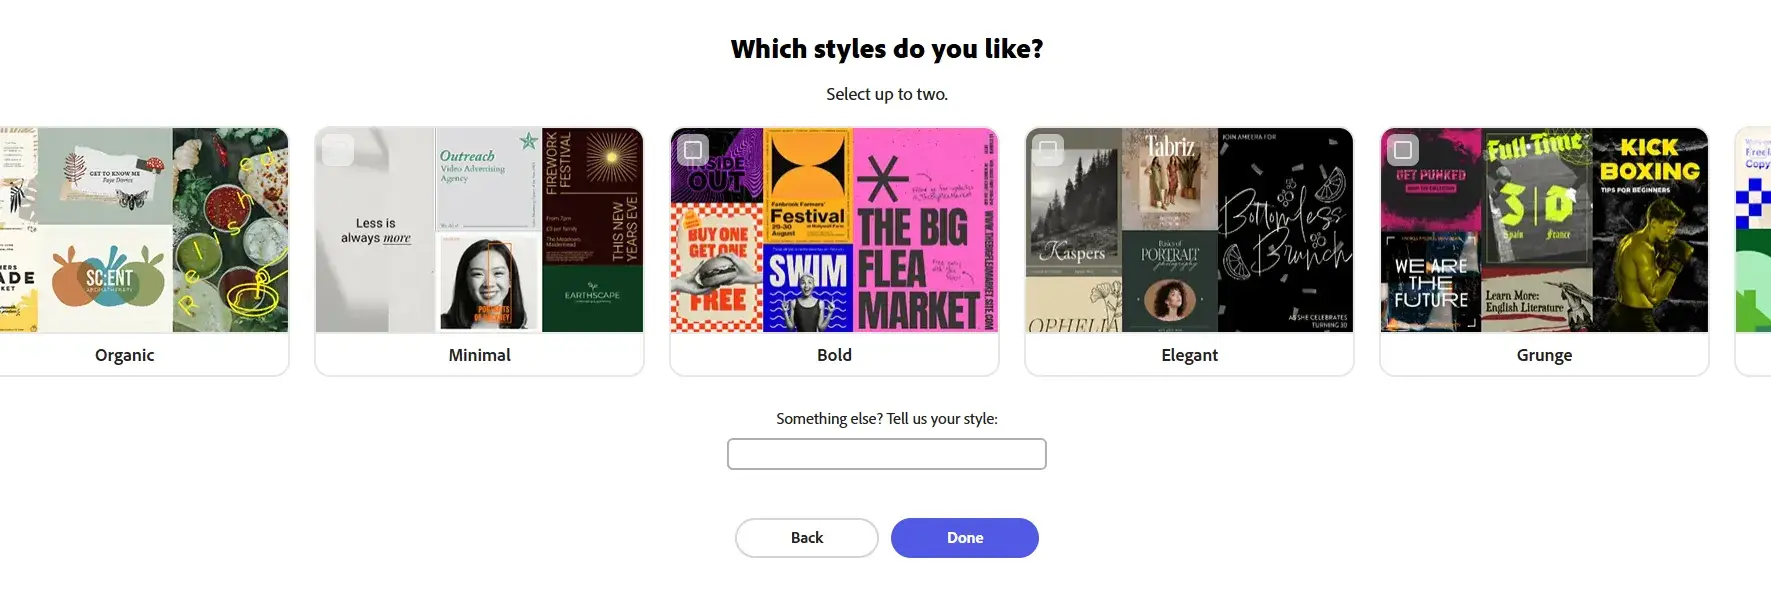Image resolution: width=1771 pixels, height=610 pixels.
Task: Click the Back button
Action: pos(806,537)
